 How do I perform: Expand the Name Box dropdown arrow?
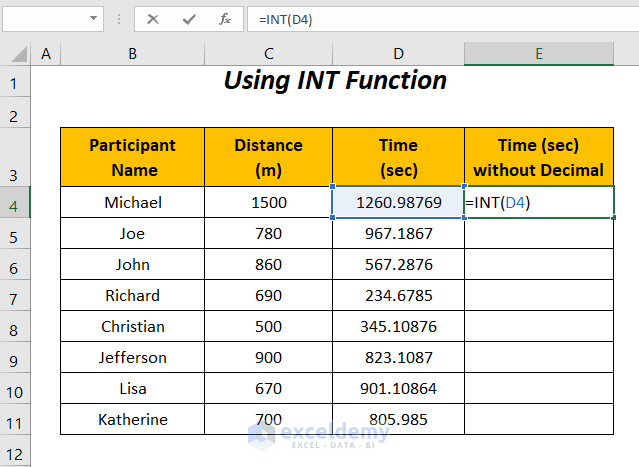[x=94, y=18]
